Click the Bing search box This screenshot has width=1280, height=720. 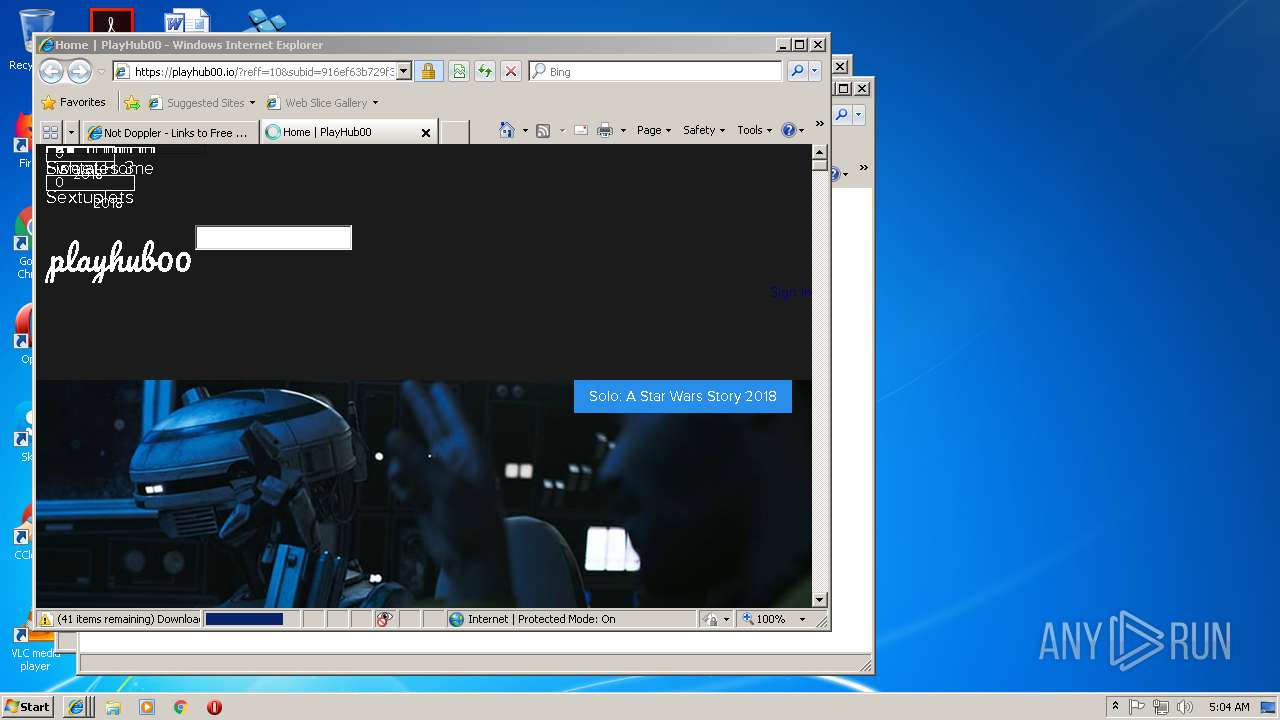(656, 72)
